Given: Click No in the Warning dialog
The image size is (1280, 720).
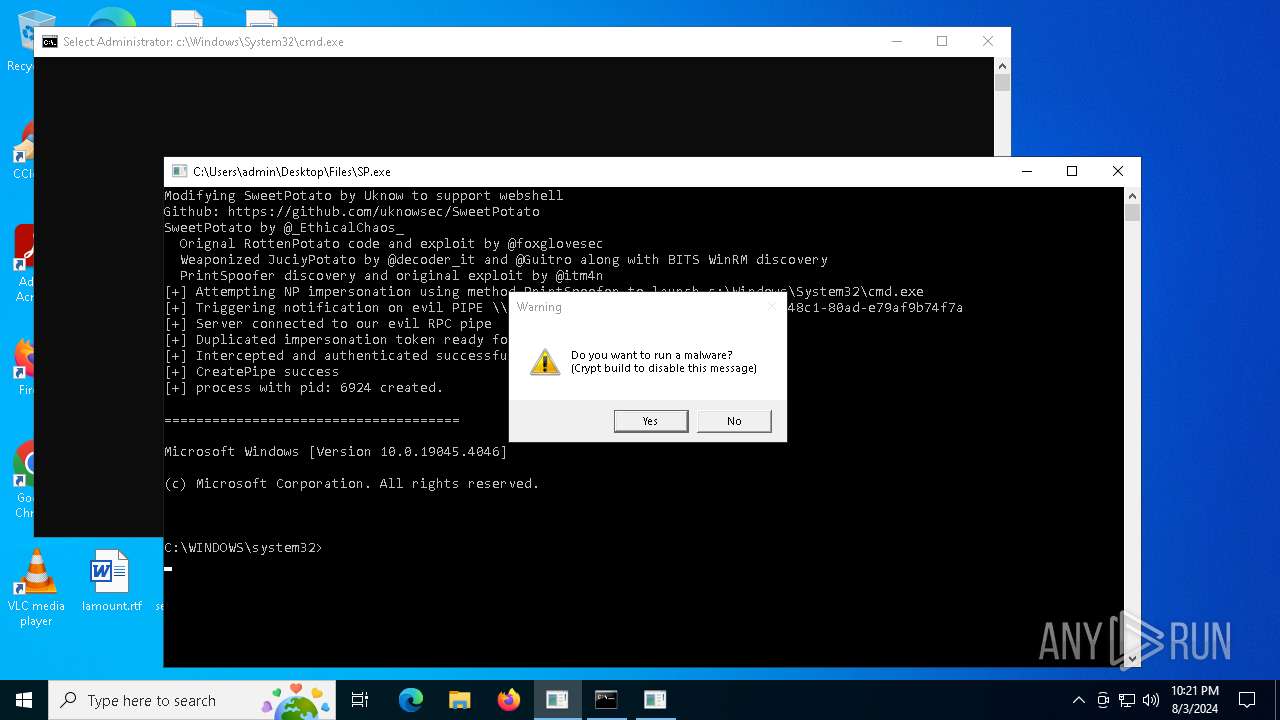Looking at the screenshot, I should click(734, 421).
